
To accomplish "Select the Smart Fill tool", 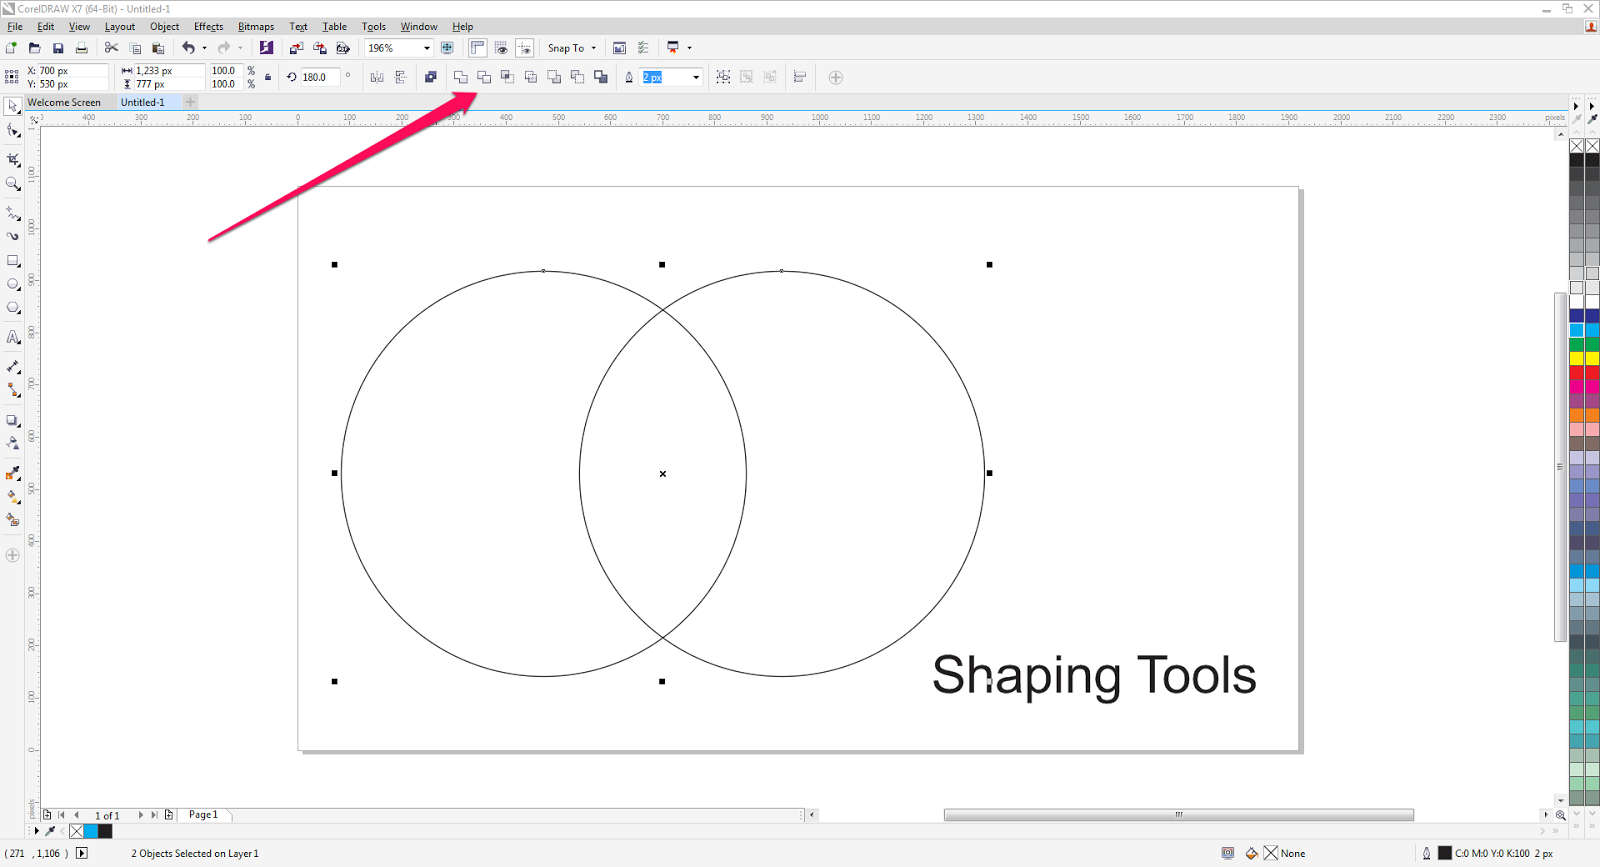I will 13,520.
